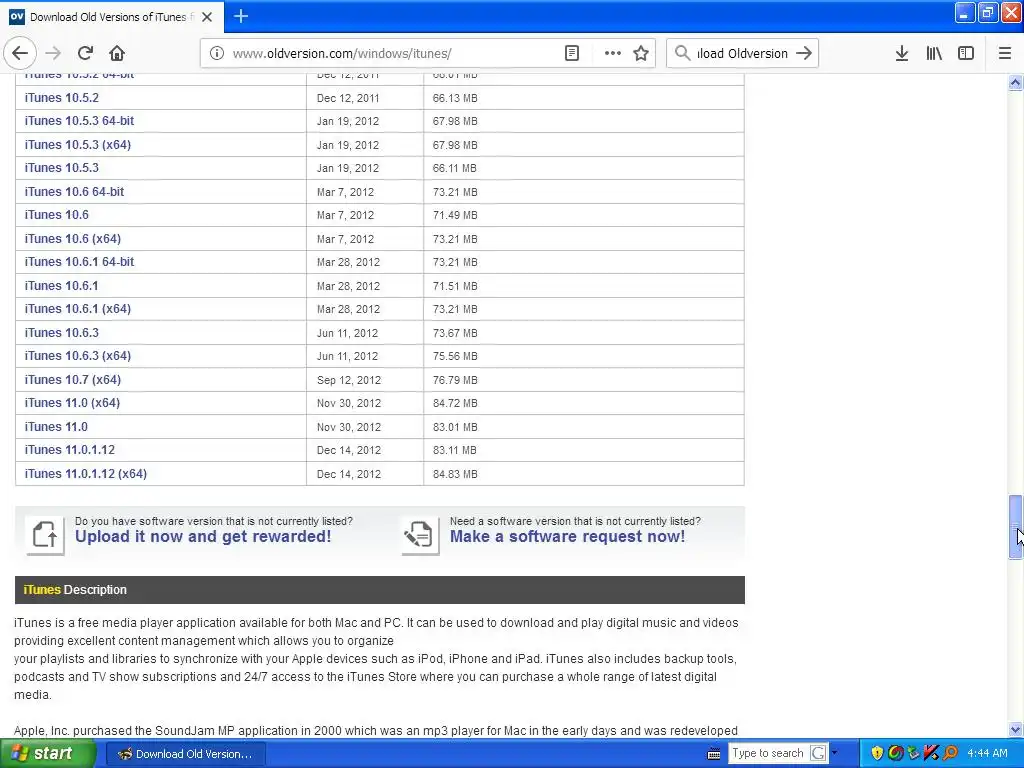Viewport: 1024px width, 768px height.
Task: Open page actions three-dot menu
Action: (612, 54)
